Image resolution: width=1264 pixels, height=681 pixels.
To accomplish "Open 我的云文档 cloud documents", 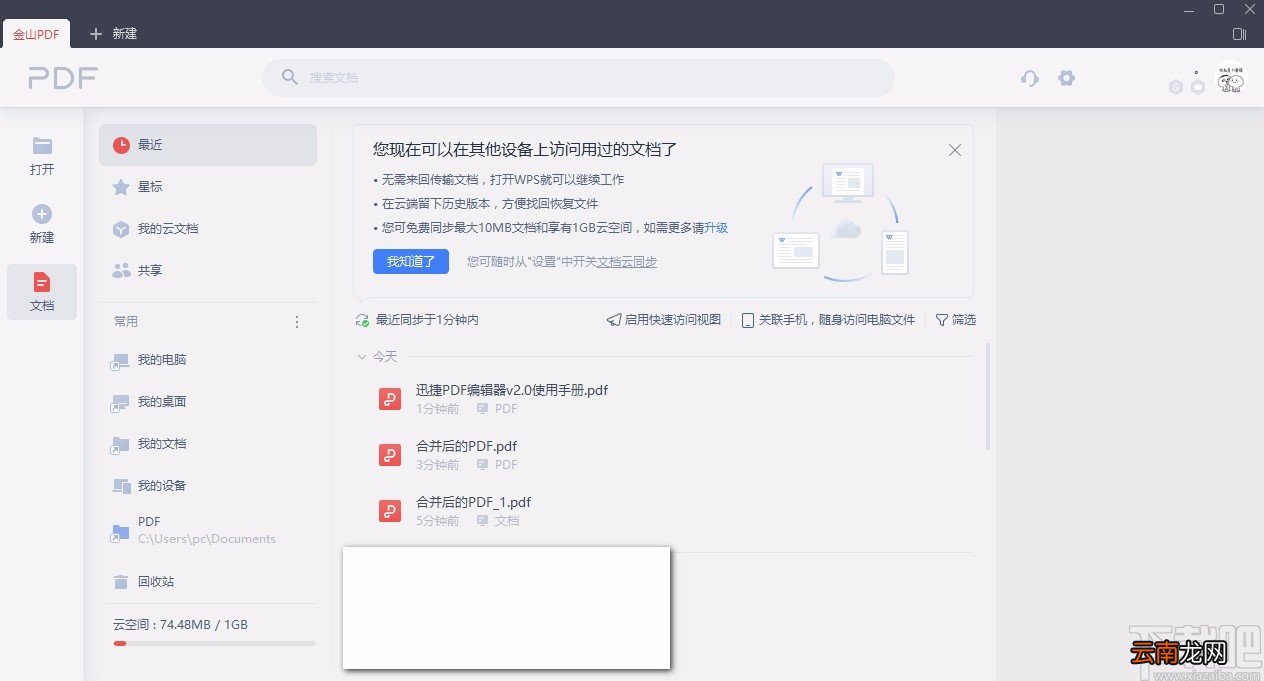I will click(208, 229).
